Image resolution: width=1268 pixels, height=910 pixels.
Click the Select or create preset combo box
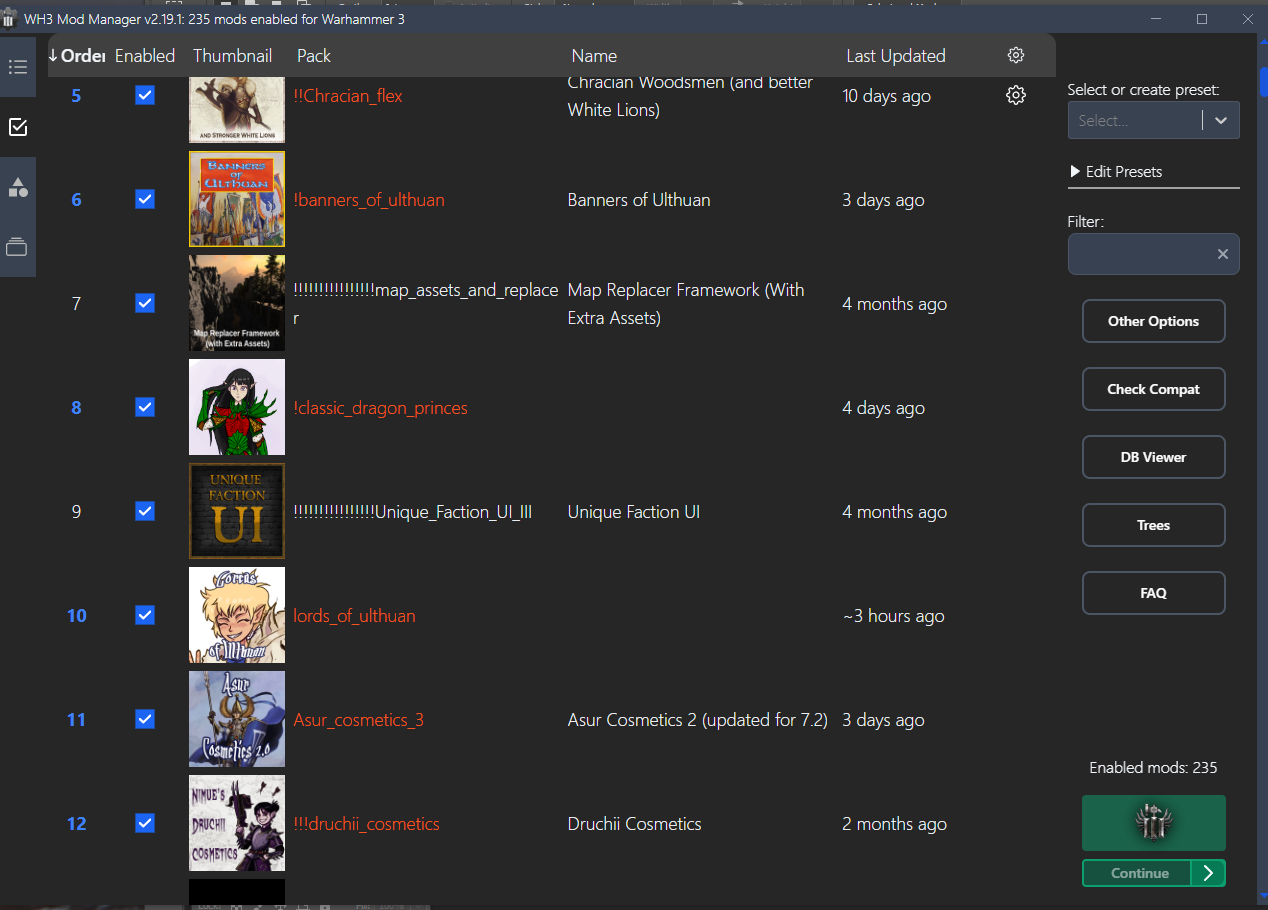pos(1153,120)
